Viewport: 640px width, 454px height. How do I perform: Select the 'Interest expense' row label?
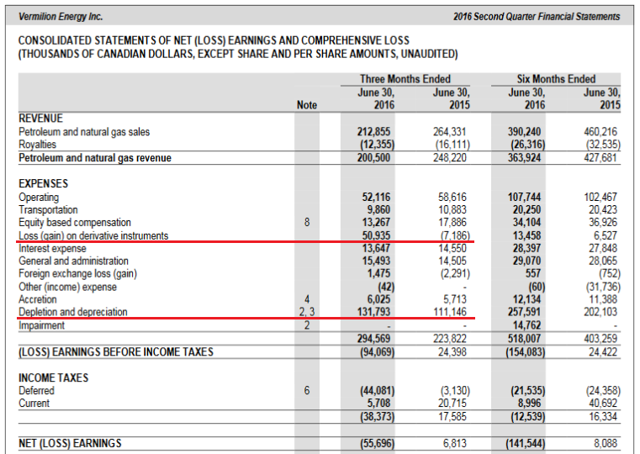click(52, 249)
